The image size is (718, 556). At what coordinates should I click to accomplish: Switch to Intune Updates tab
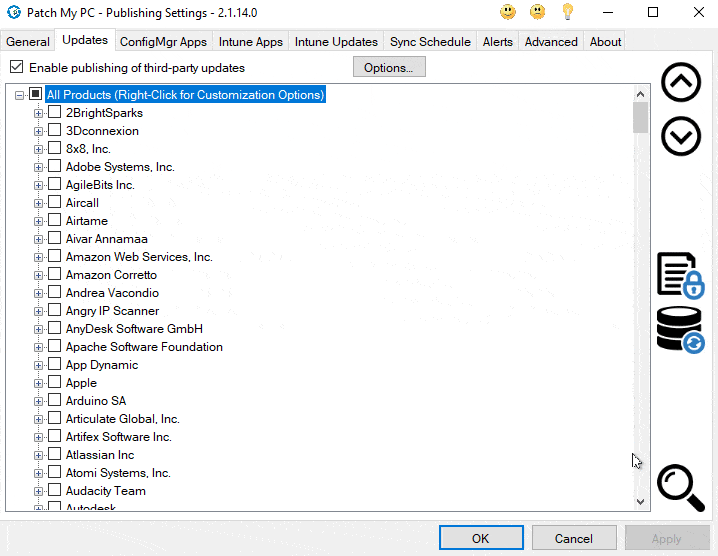click(336, 42)
